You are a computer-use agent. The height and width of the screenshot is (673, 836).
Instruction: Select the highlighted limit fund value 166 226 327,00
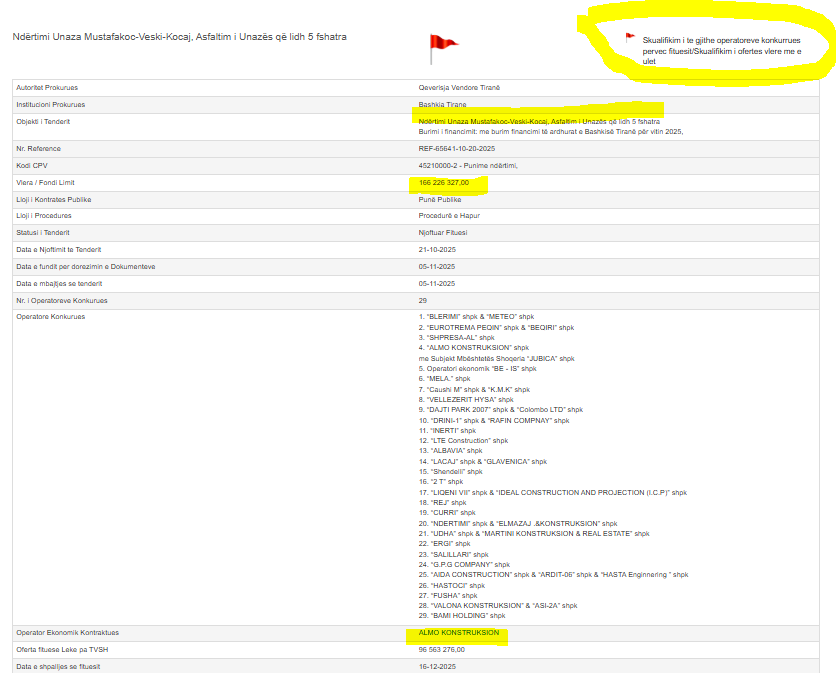coord(444,183)
